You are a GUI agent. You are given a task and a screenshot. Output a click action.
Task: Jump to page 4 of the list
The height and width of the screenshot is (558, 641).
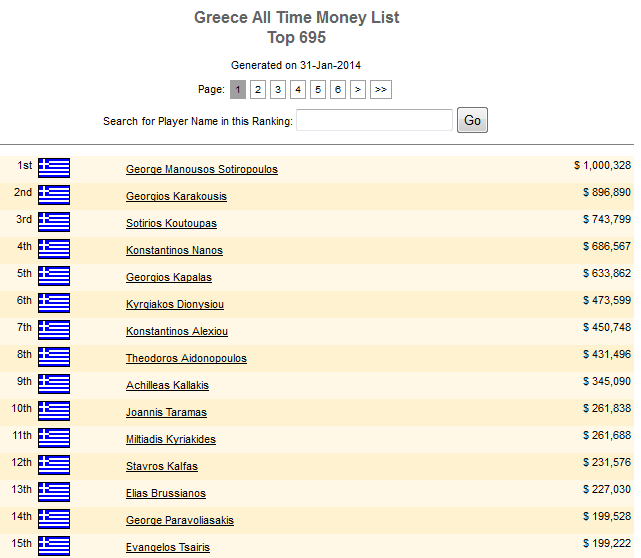tap(298, 90)
